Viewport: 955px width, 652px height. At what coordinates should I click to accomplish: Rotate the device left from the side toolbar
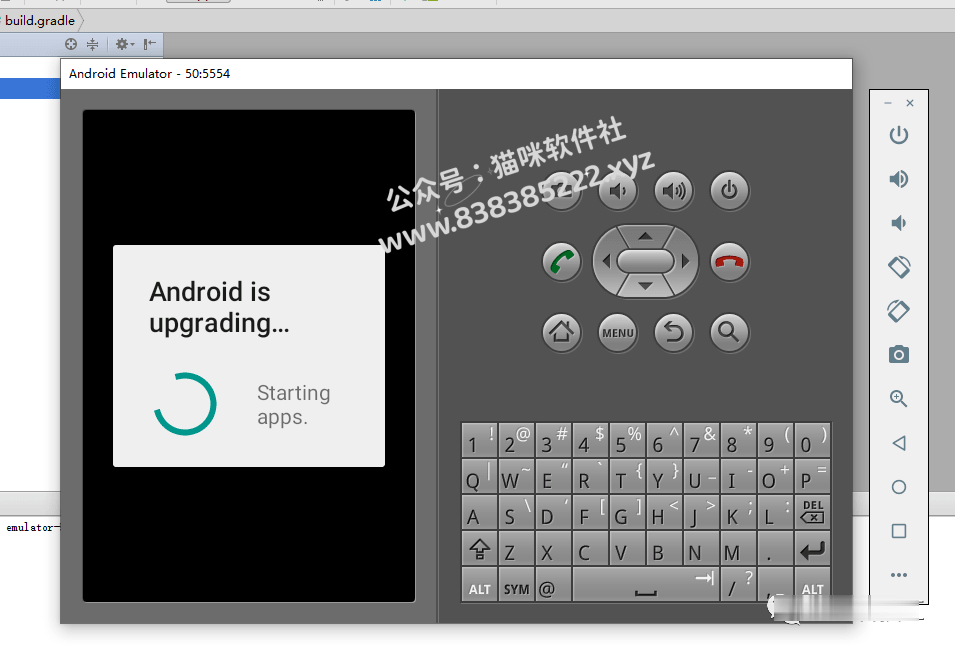click(898, 267)
